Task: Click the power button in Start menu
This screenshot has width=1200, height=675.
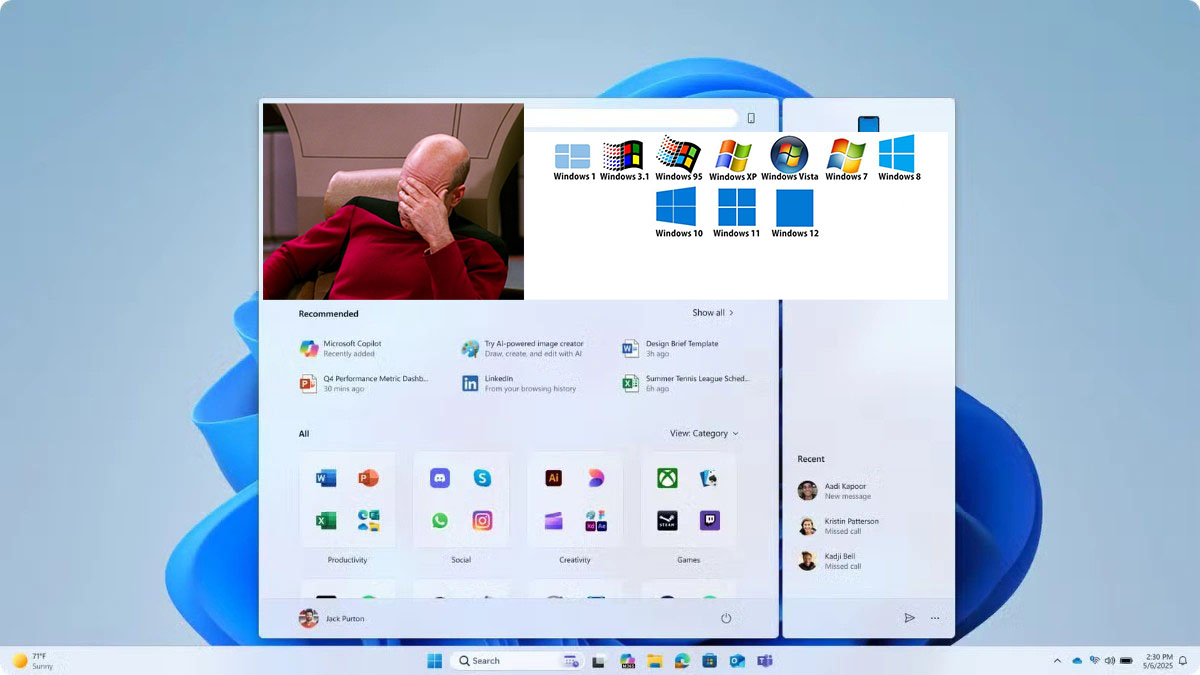Action: (x=726, y=619)
